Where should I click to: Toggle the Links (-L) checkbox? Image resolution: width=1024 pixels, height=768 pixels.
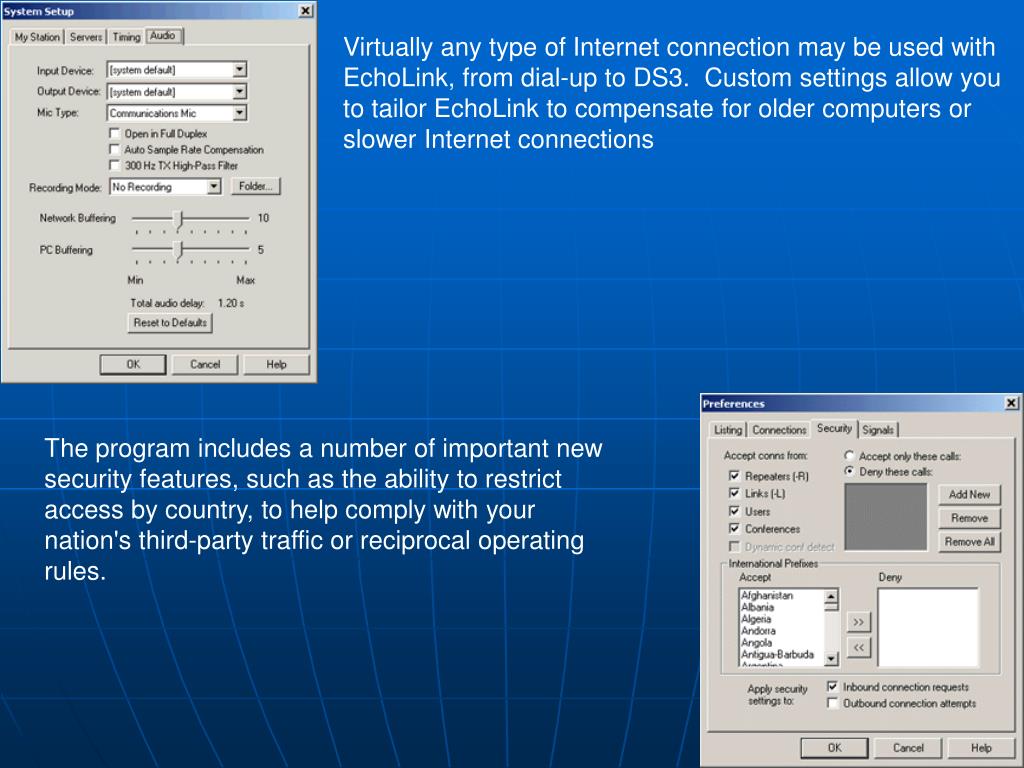[734, 494]
